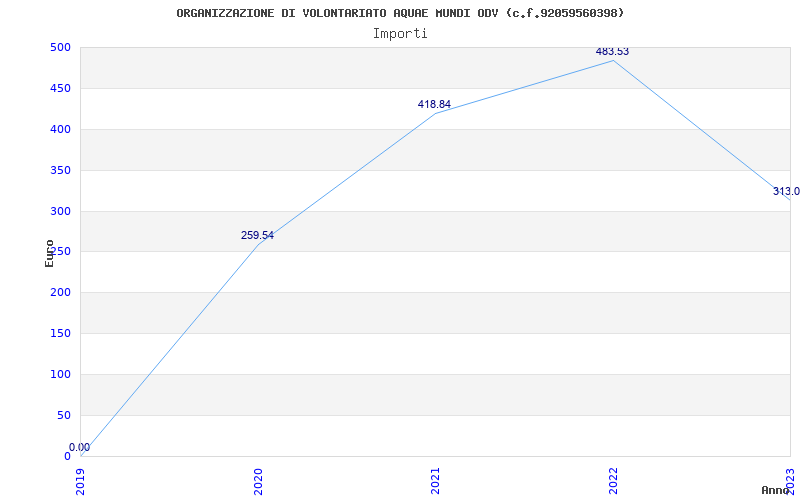Select year 2021 on the x-axis
The image size is (800, 500).
coord(435,481)
